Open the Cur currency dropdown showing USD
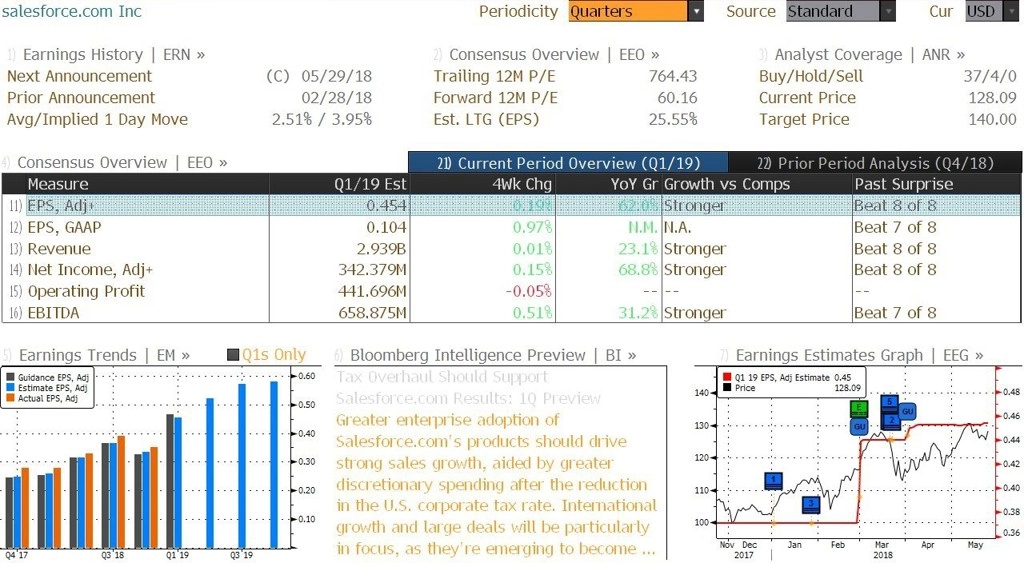The width and height of the screenshot is (1024, 563). pos(991,11)
